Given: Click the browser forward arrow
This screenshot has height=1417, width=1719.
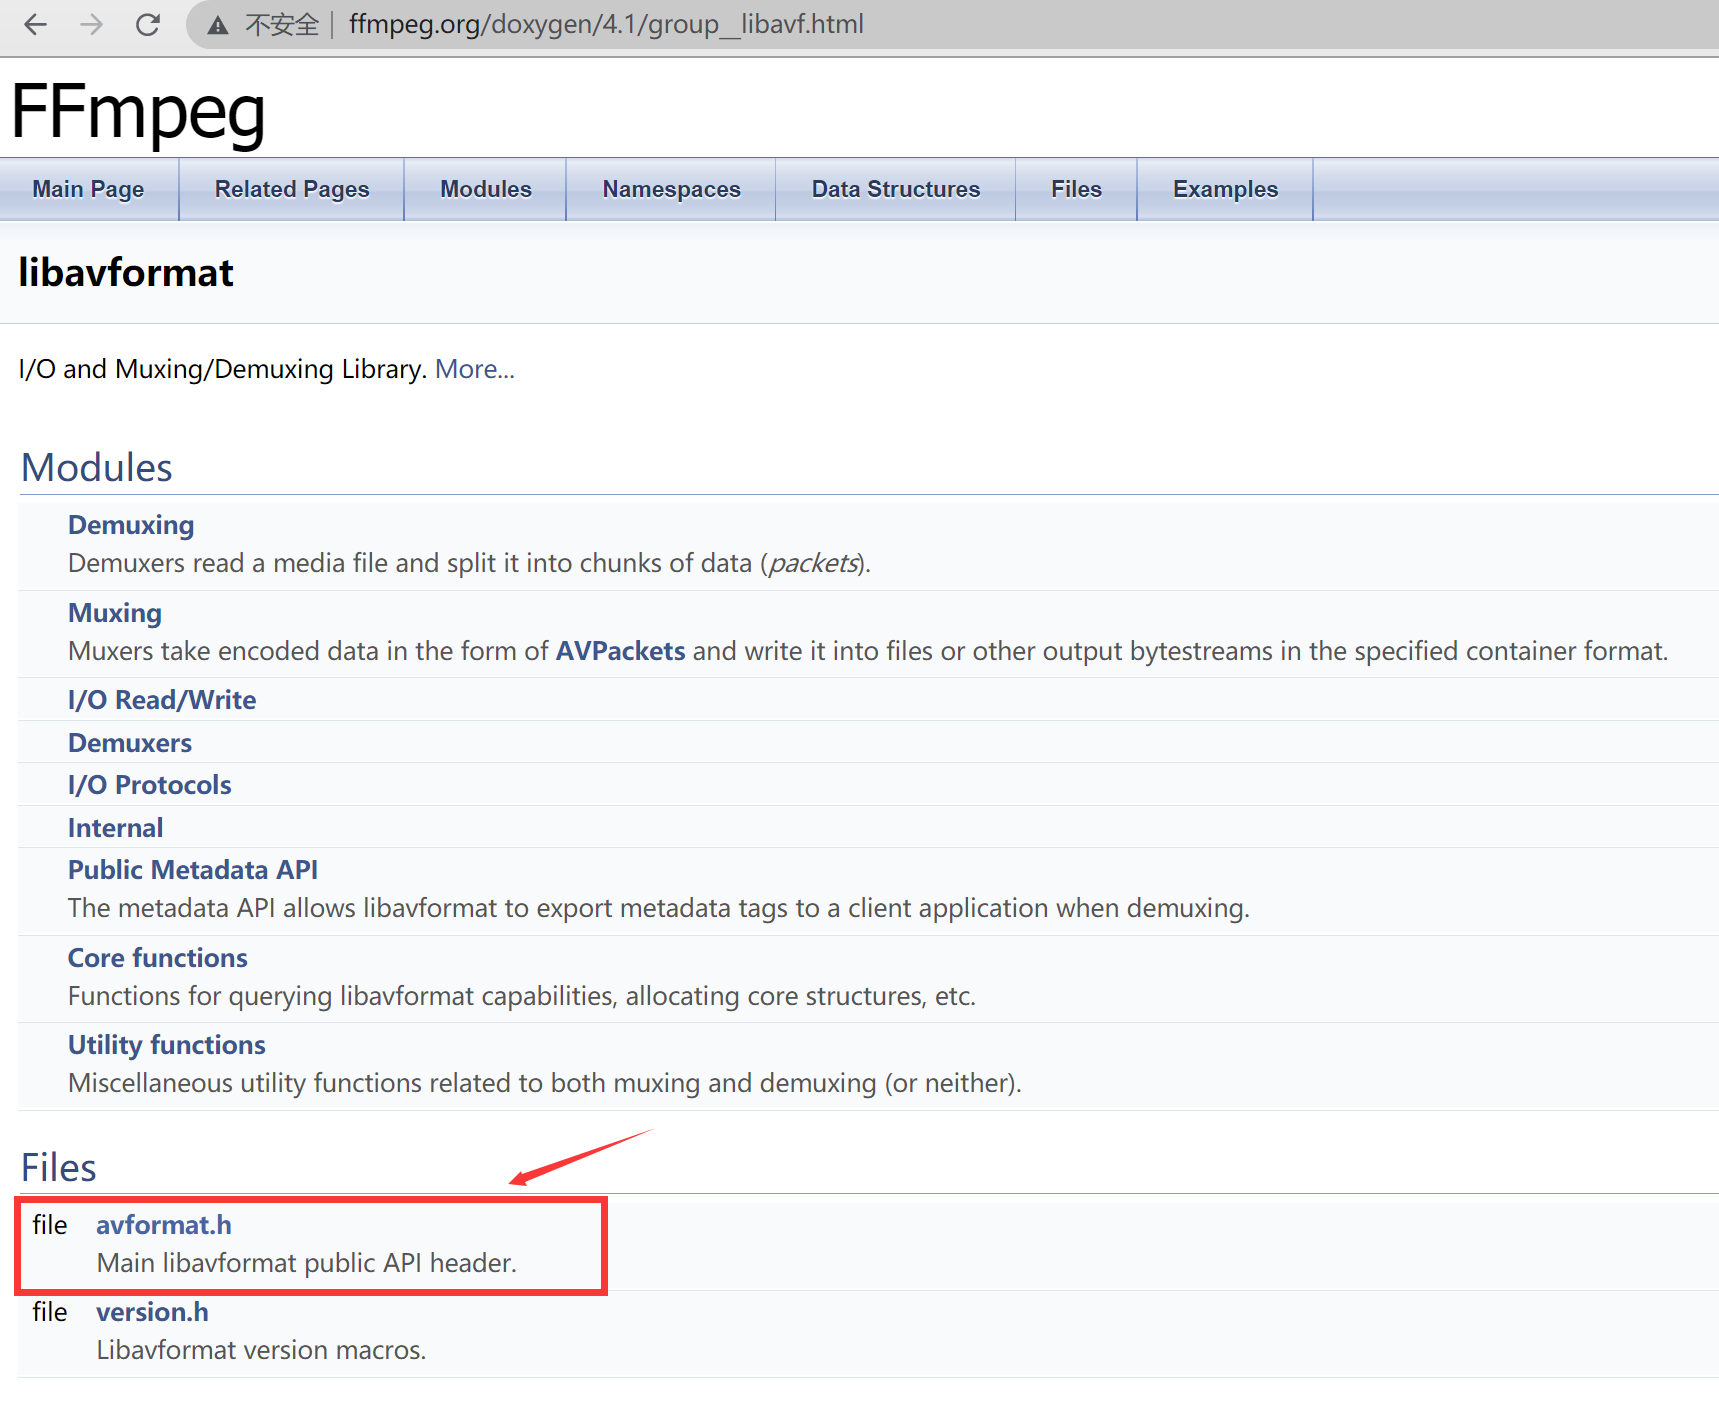Looking at the screenshot, I should [91, 24].
